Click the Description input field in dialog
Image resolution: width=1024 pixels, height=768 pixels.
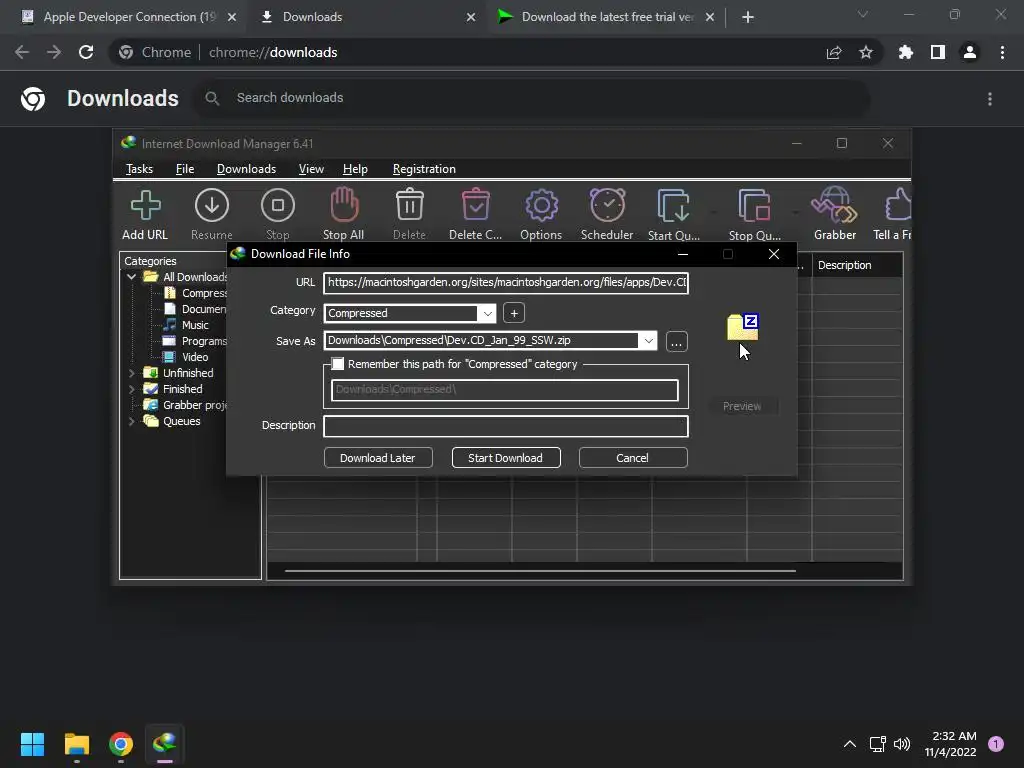pos(506,426)
